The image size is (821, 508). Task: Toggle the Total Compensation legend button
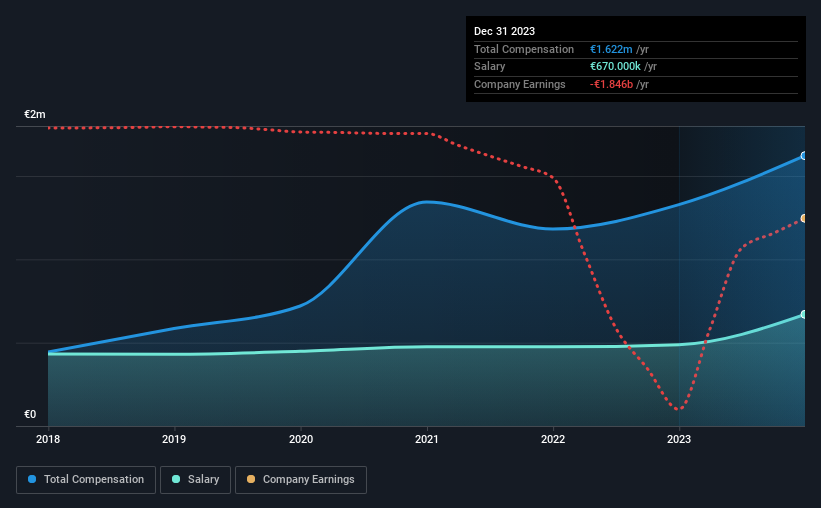tap(86, 480)
